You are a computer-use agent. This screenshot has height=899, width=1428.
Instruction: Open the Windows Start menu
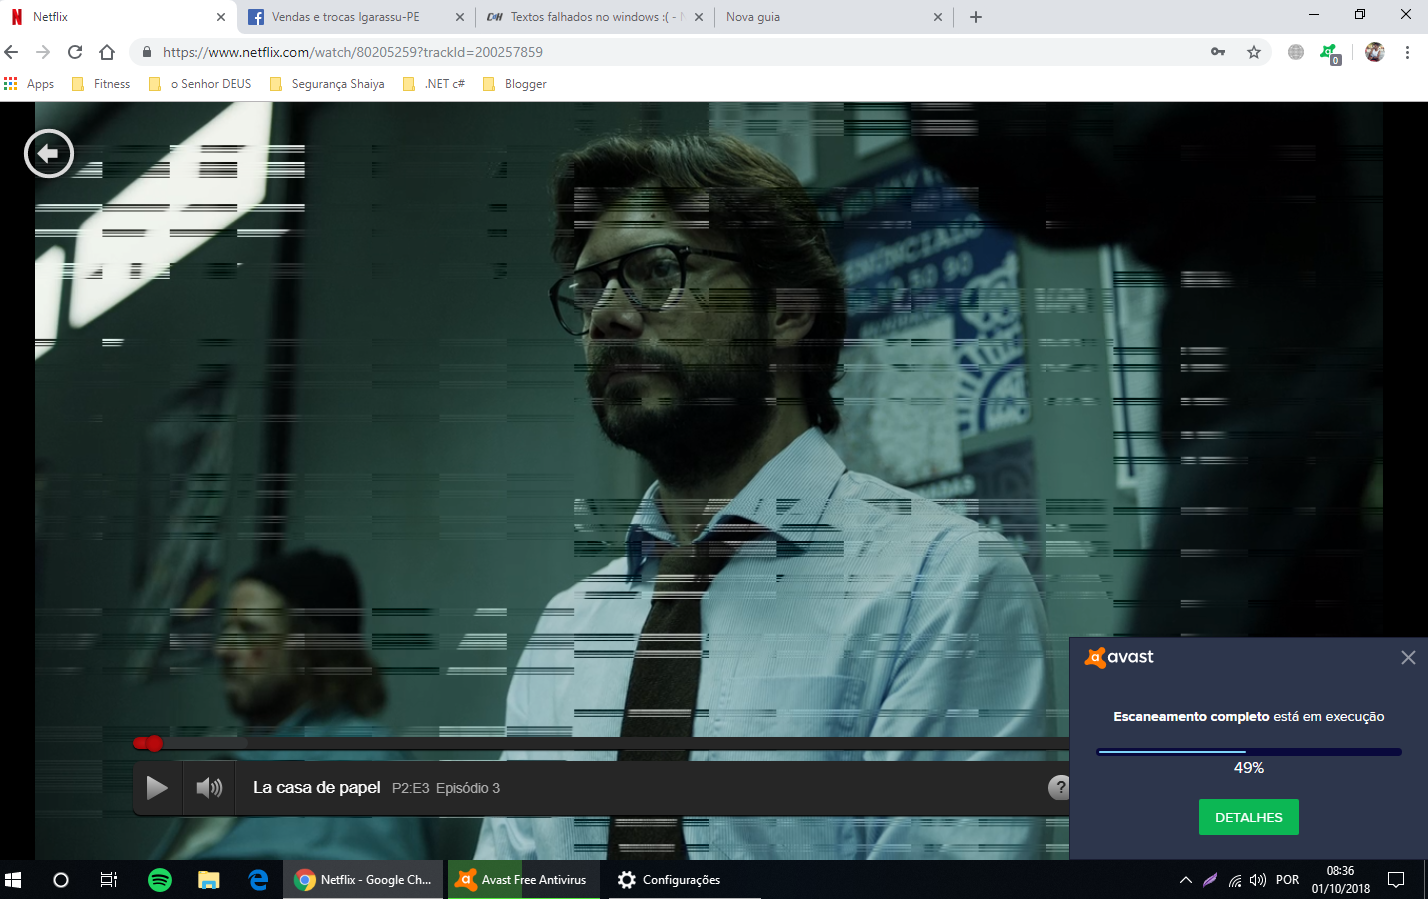coord(13,880)
